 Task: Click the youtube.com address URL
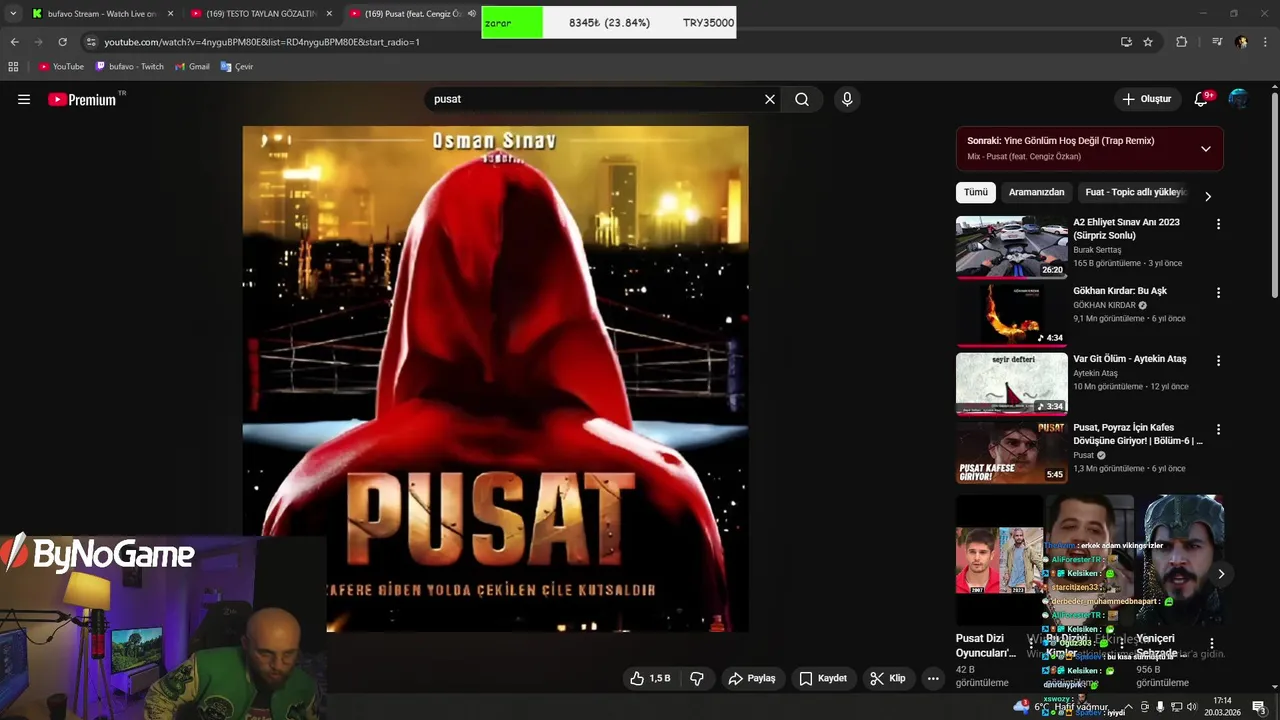pyautogui.click(x=262, y=42)
